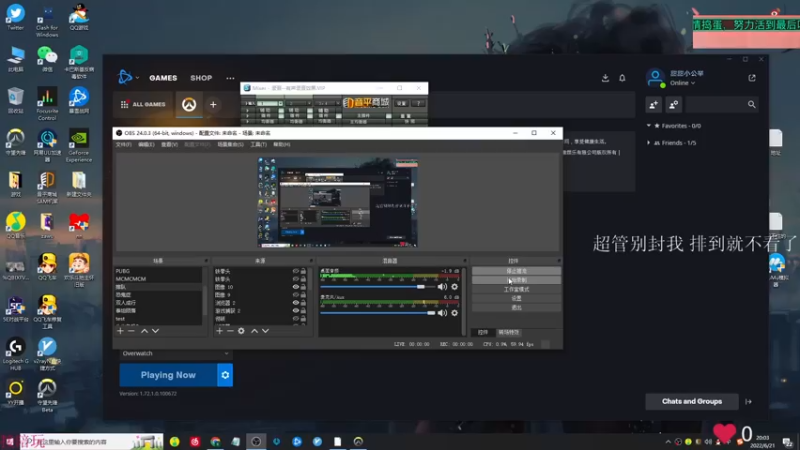Add a new source in OBS
This screenshot has height=450, width=800.
coord(219,331)
